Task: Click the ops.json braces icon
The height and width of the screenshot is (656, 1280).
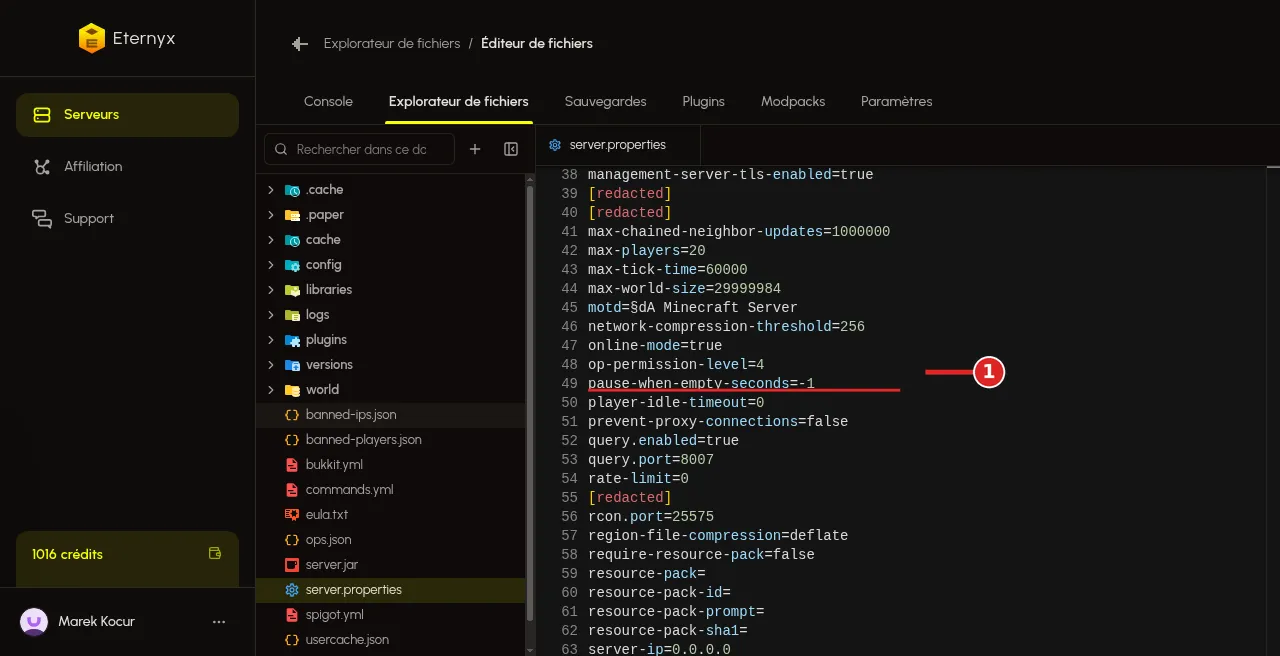Action: [x=292, y=540]
